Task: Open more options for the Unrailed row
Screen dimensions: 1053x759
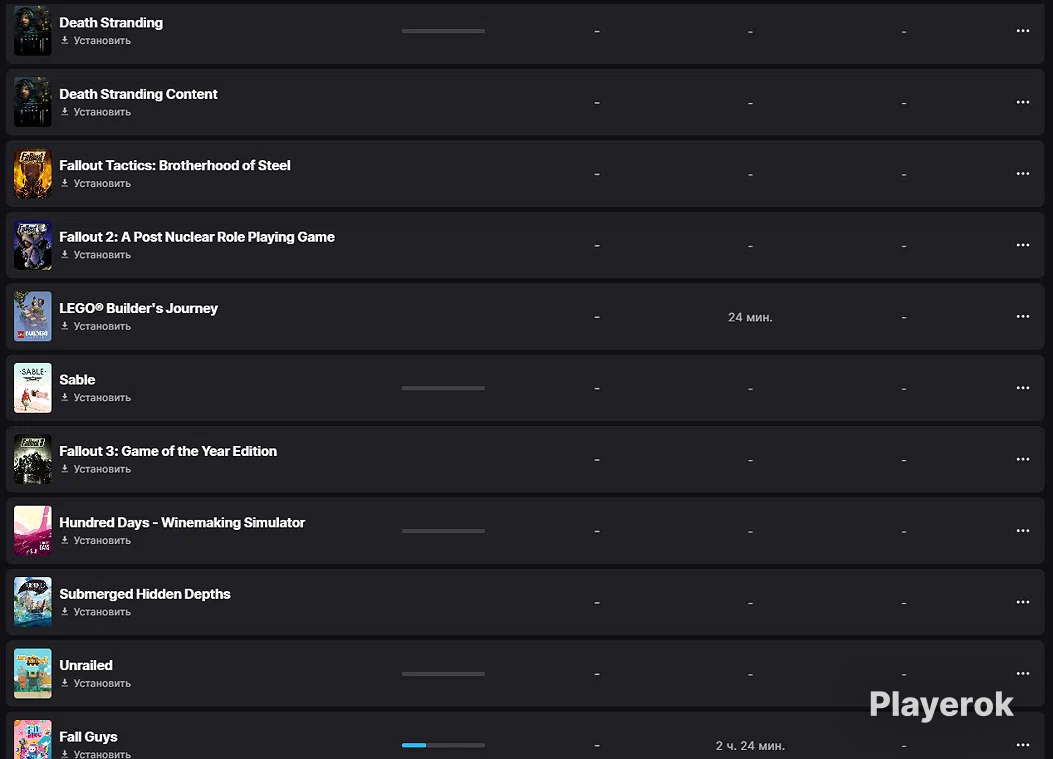Action: [x=1022, y=673]
